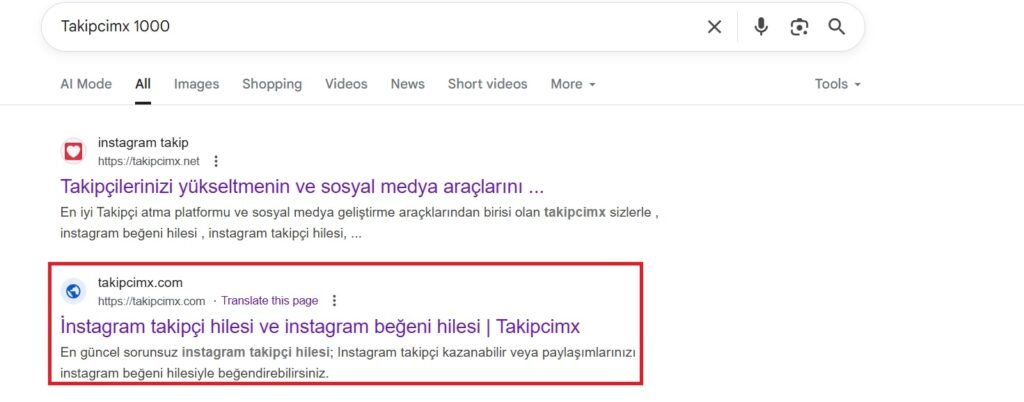The width and height of the screenshot is (1024, 402).
Task: Open result titled Takipçilerinizi yükseltmenin ve sosyal medya
Action: tap(302, 187)
